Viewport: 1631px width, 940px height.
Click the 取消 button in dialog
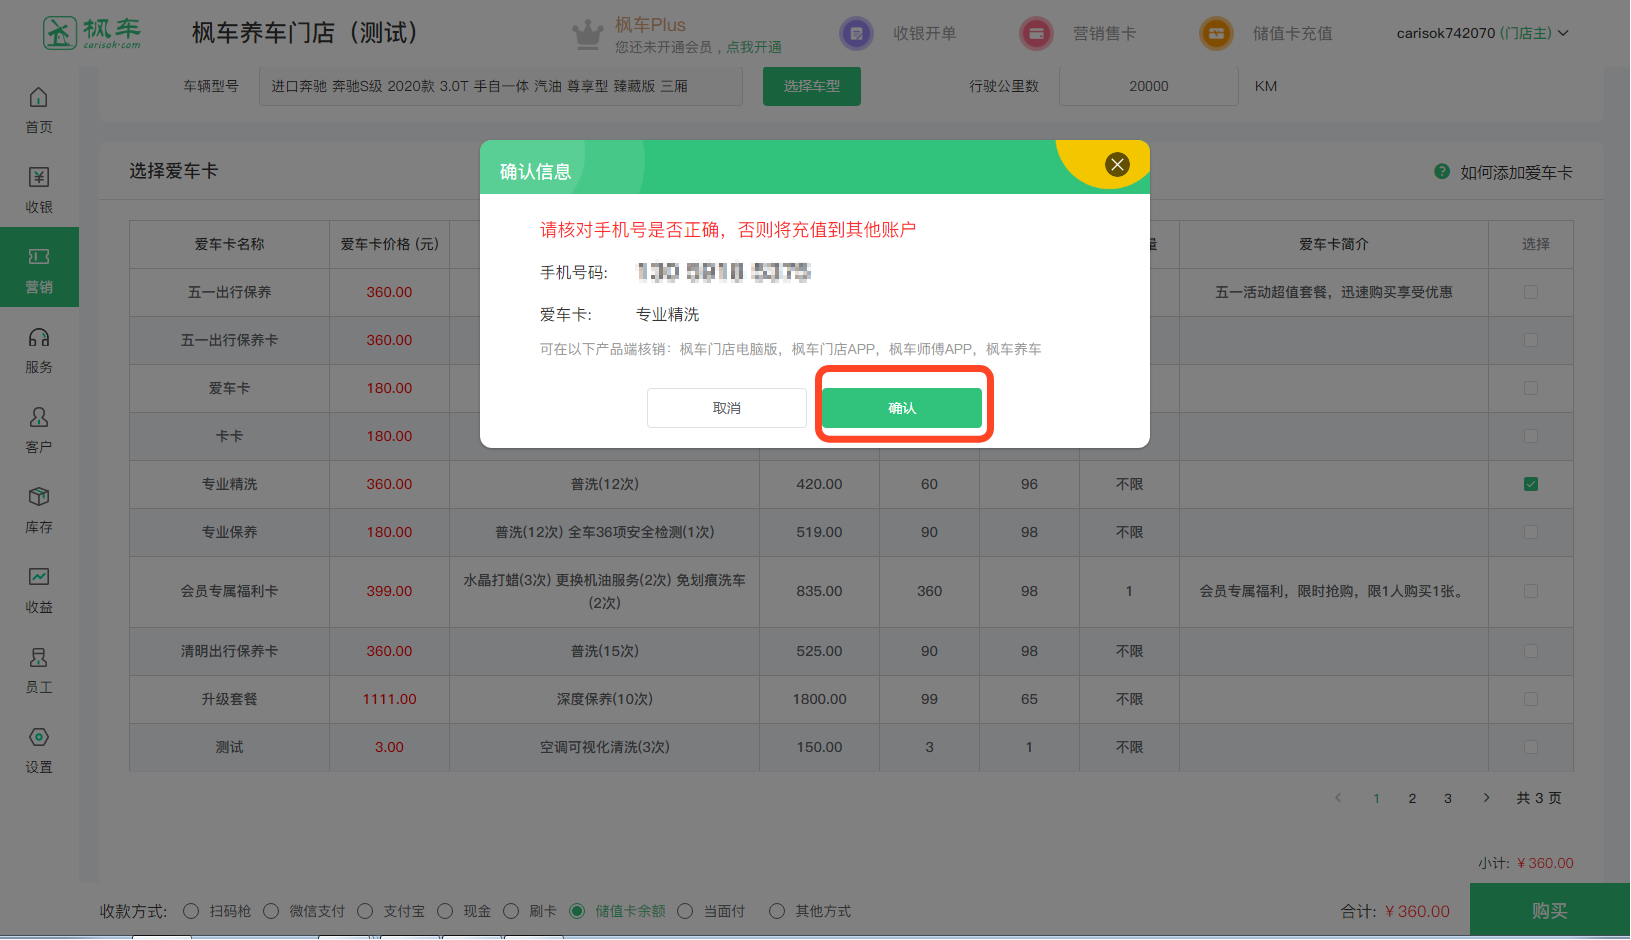pyautogui.click(x=726, y=408)
